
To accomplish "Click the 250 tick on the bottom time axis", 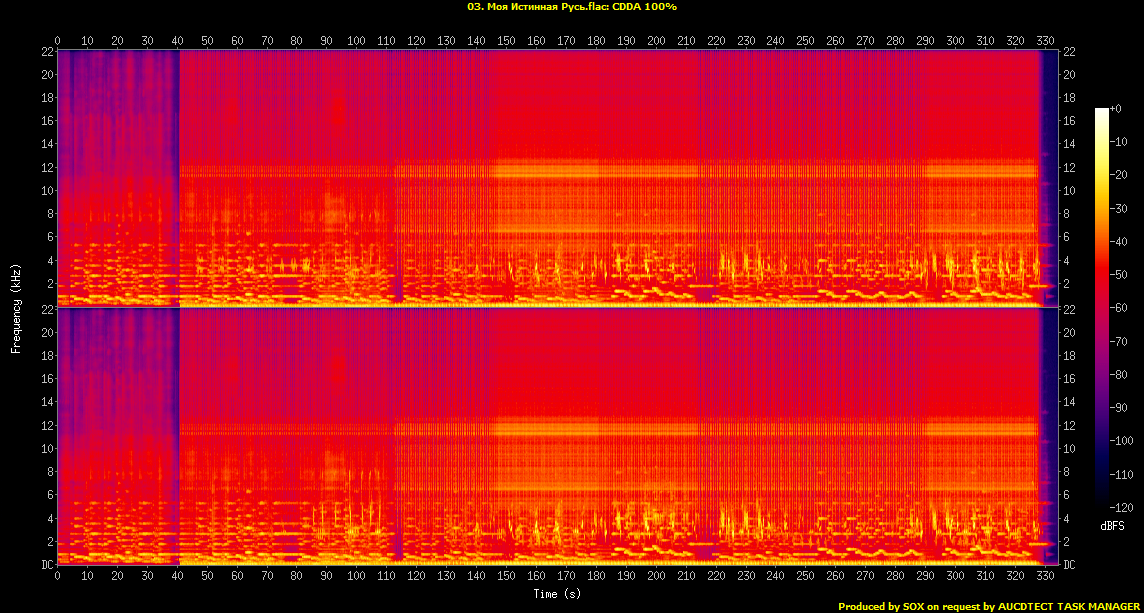I will pyautogui.click(x=805, y=576).
